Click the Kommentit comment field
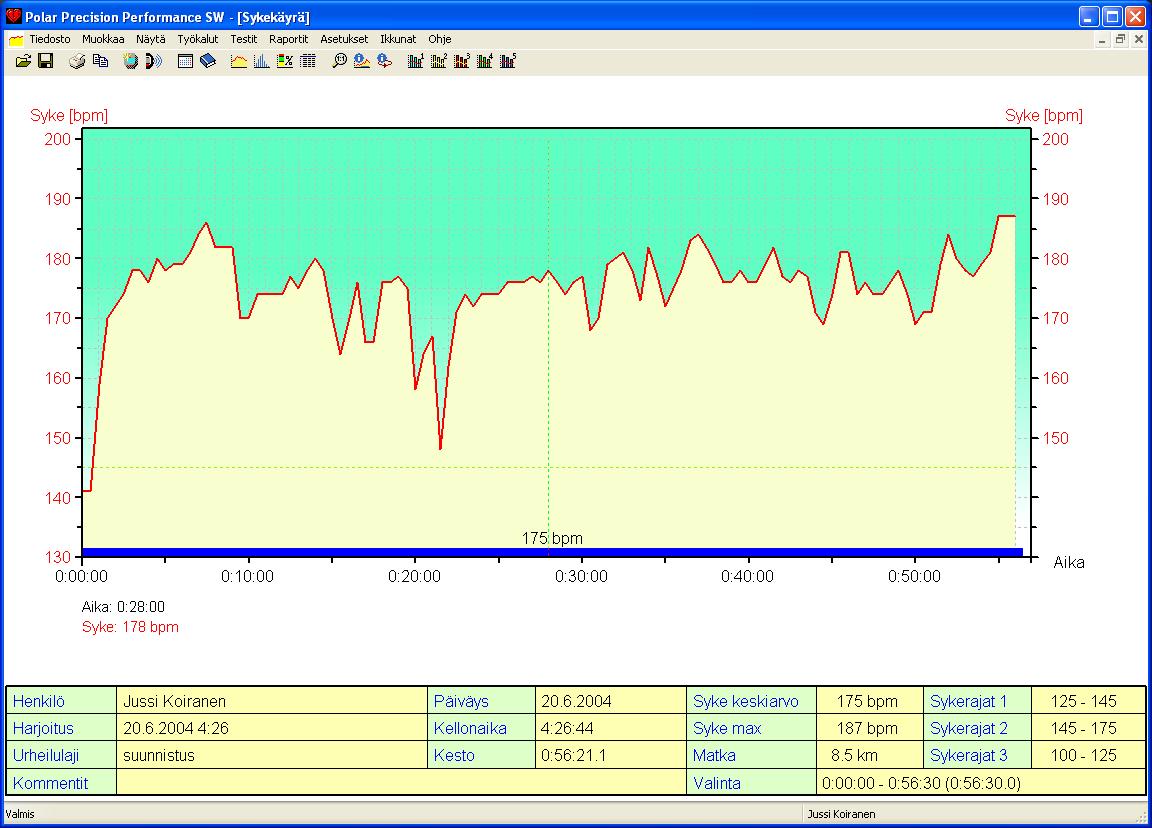1152x828 pixels. pos(400,783)
